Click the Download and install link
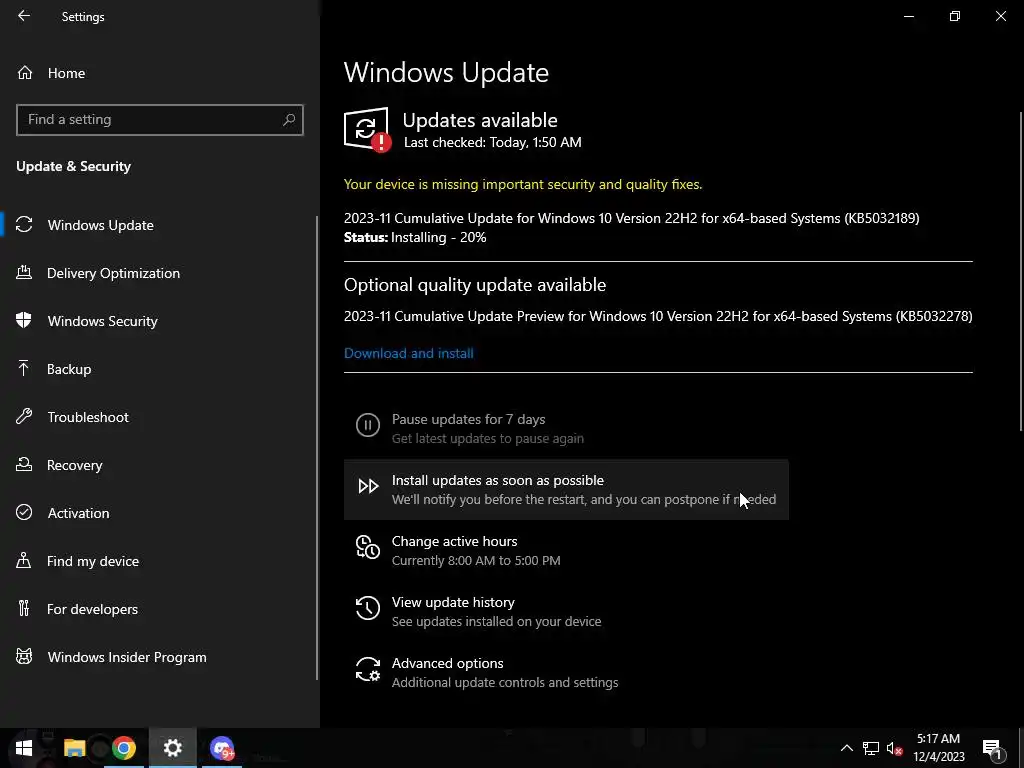This screenshot has width=1024, height=768. pos(409,353)
